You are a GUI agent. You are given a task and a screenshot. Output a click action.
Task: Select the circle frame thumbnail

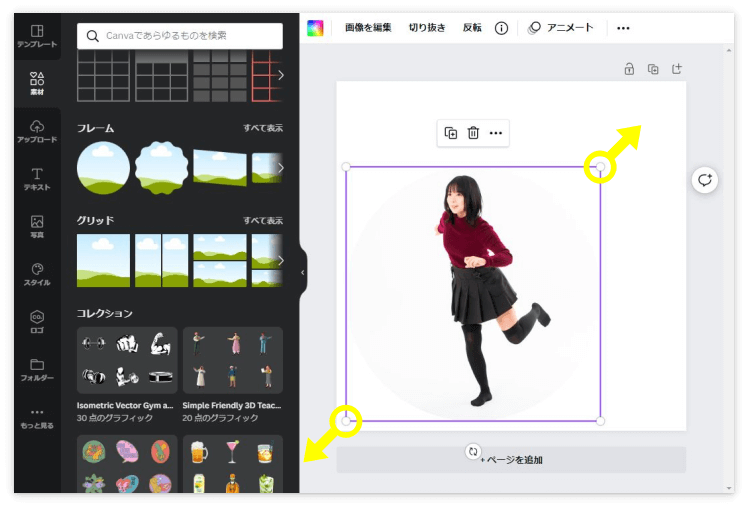[103, 168]
